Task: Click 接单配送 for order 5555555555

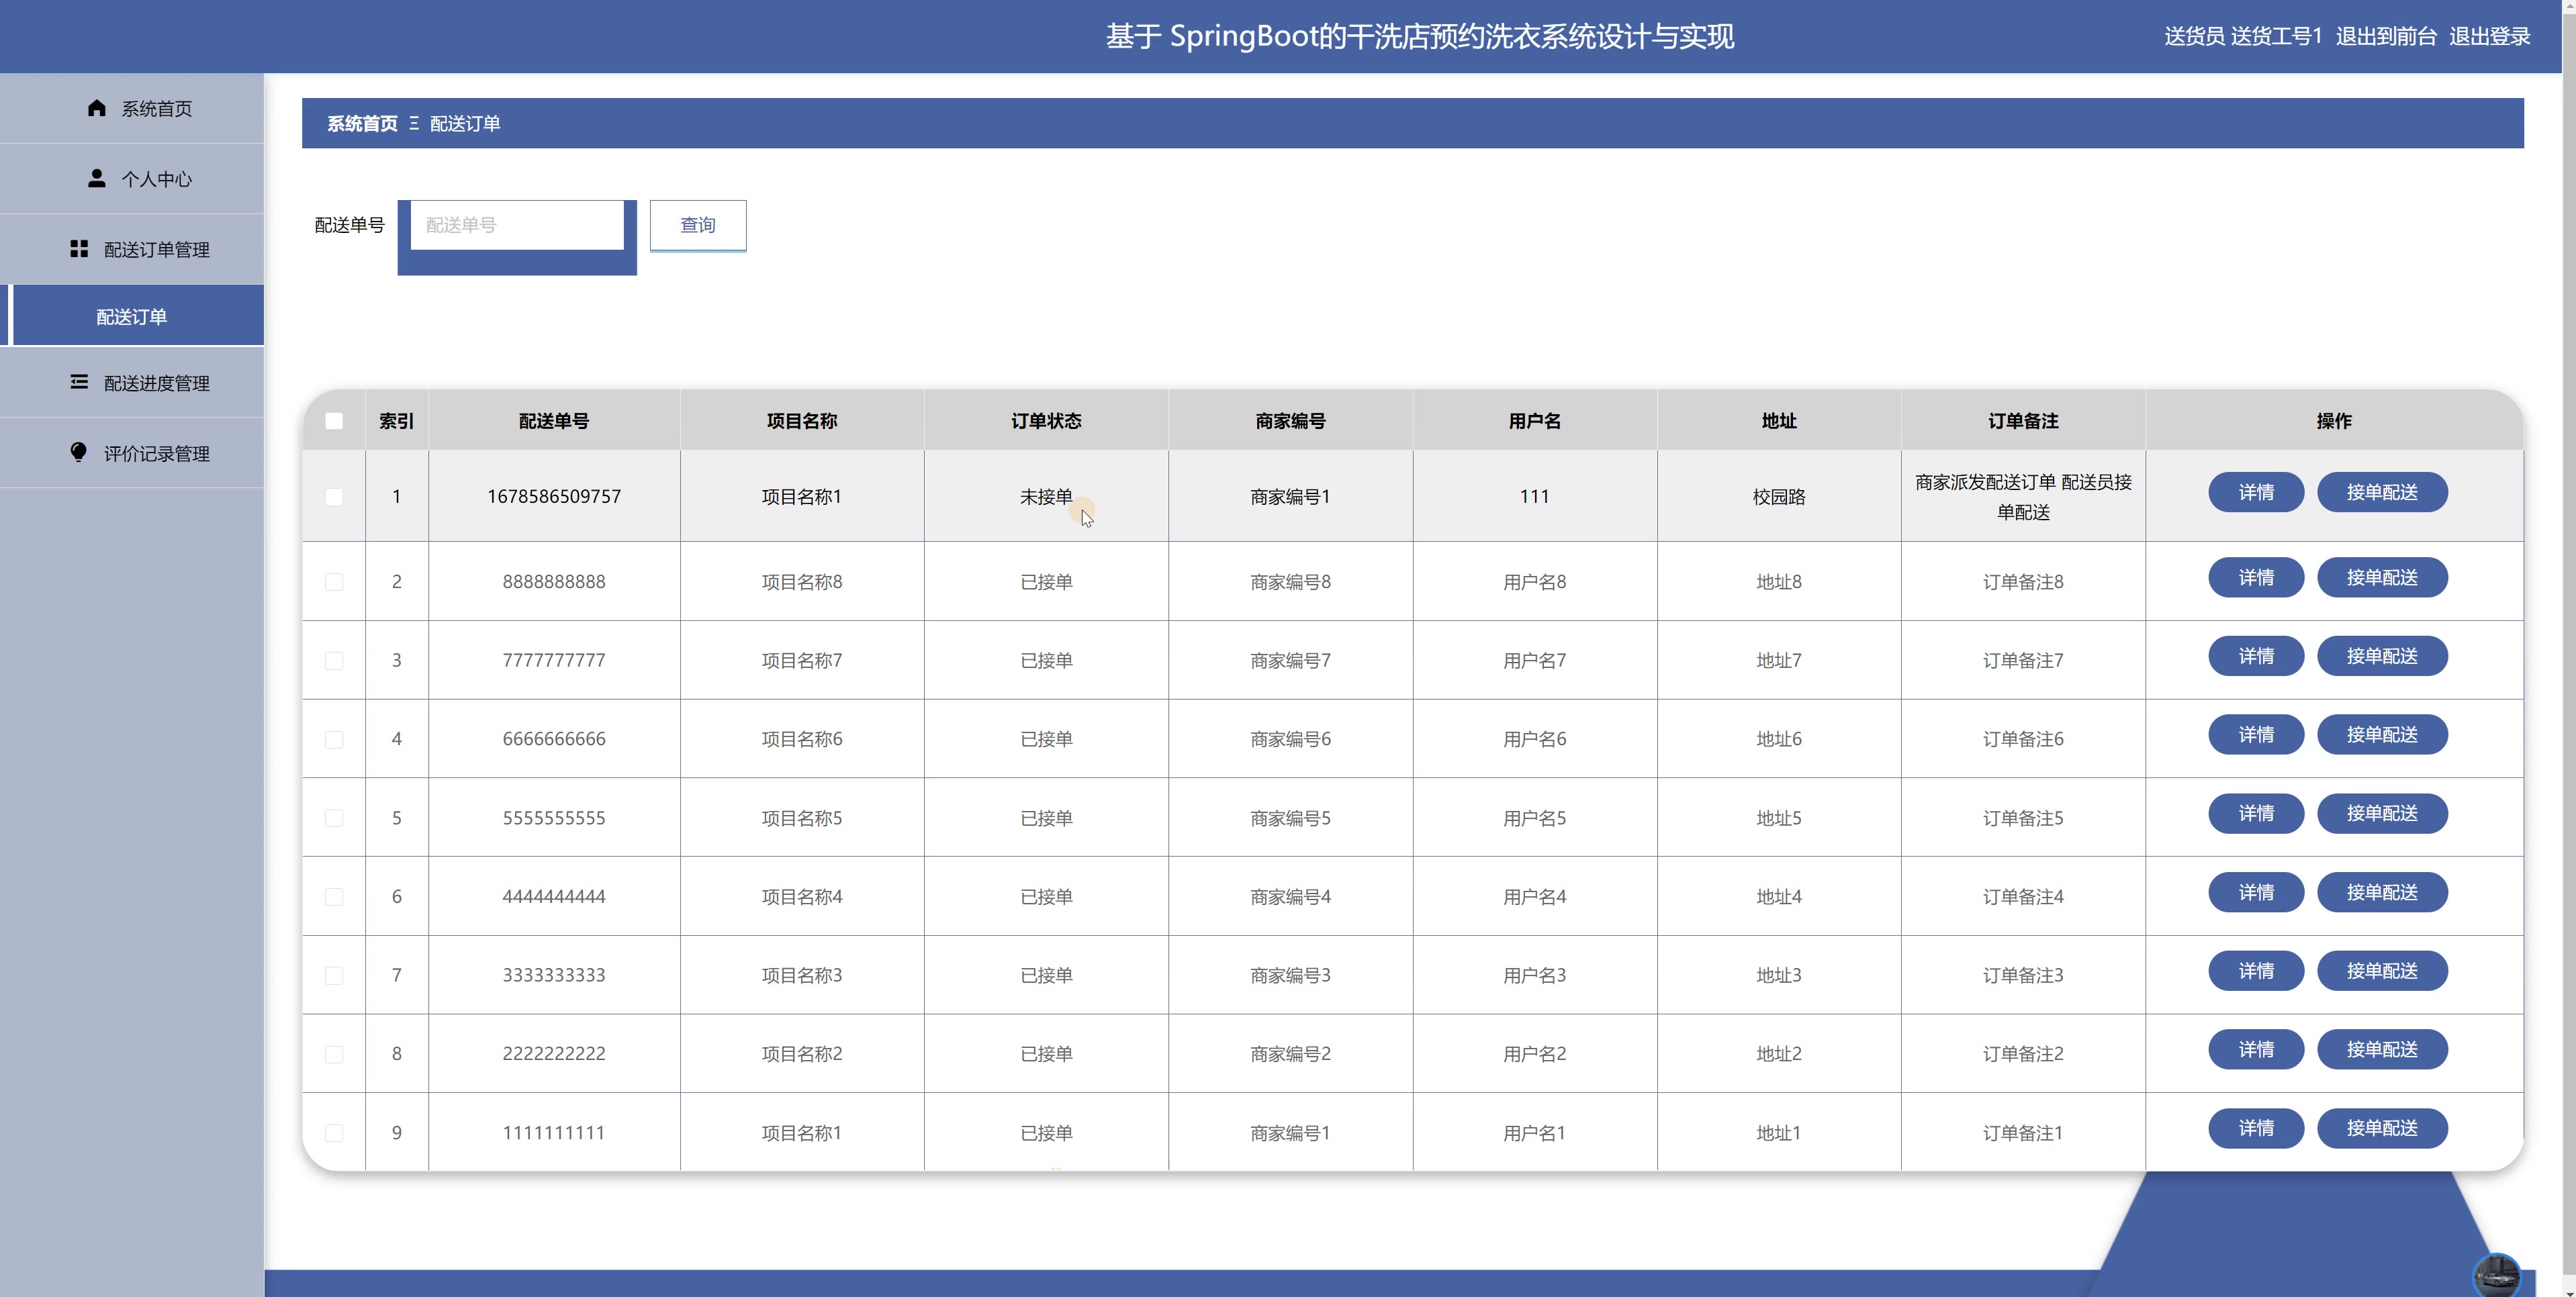Action: (2382, 813)
